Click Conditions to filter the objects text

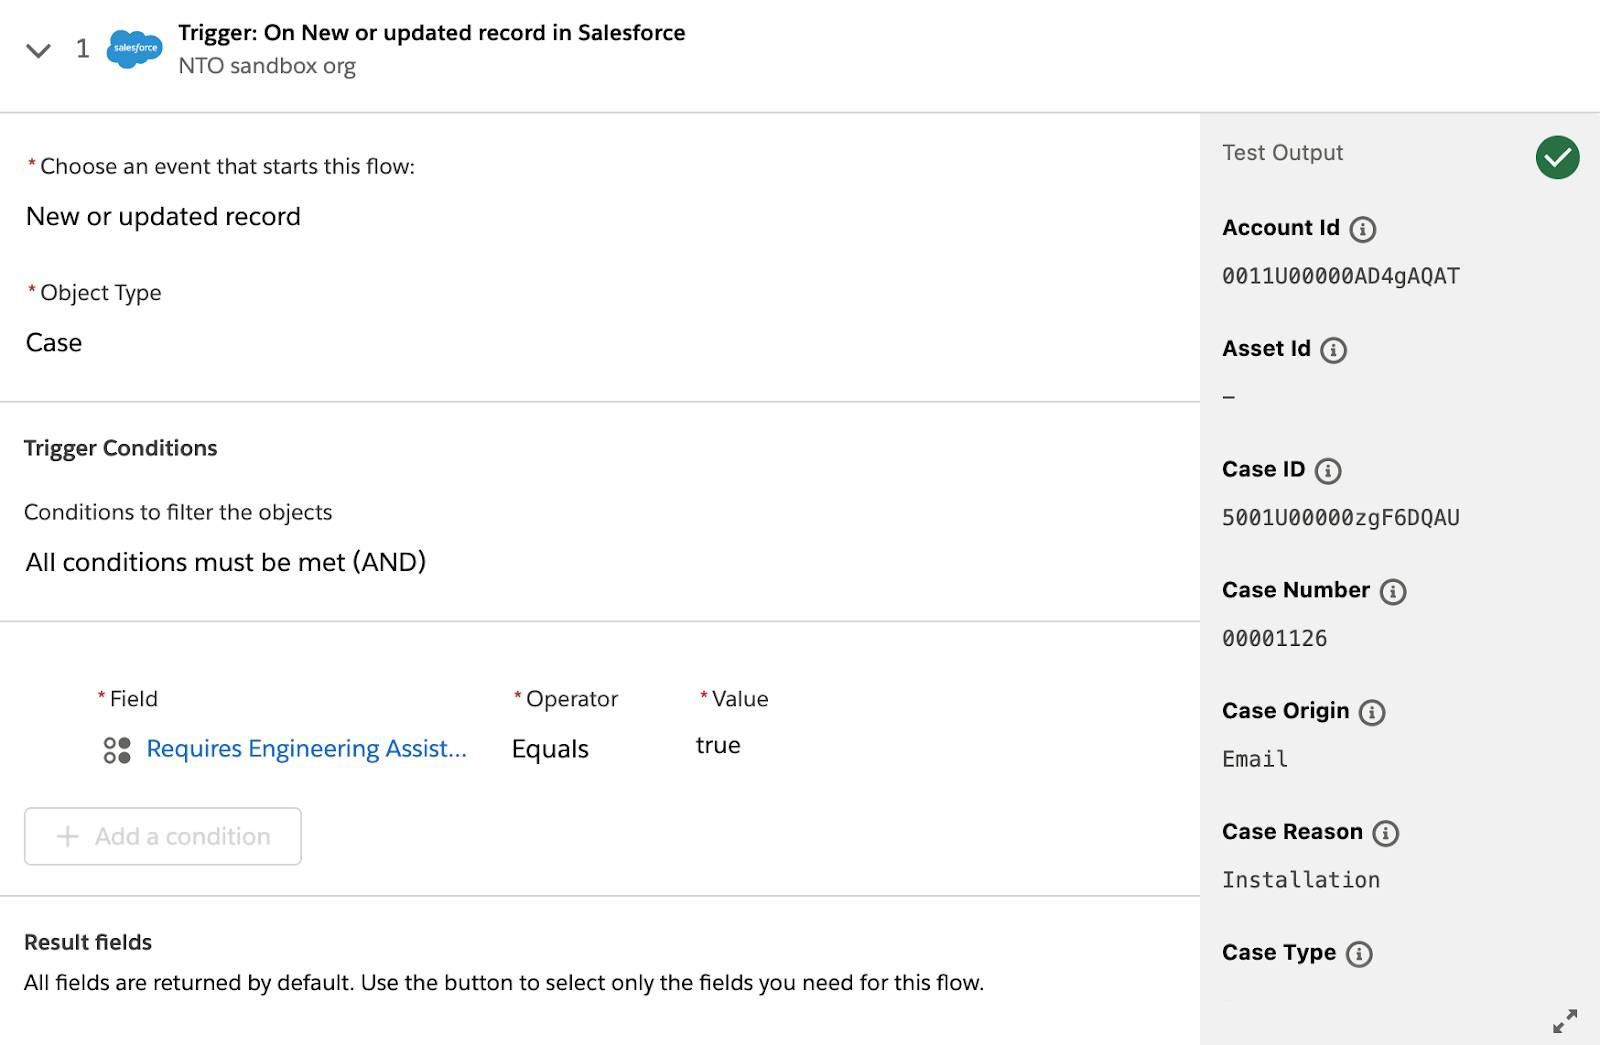tap(178, 512)
